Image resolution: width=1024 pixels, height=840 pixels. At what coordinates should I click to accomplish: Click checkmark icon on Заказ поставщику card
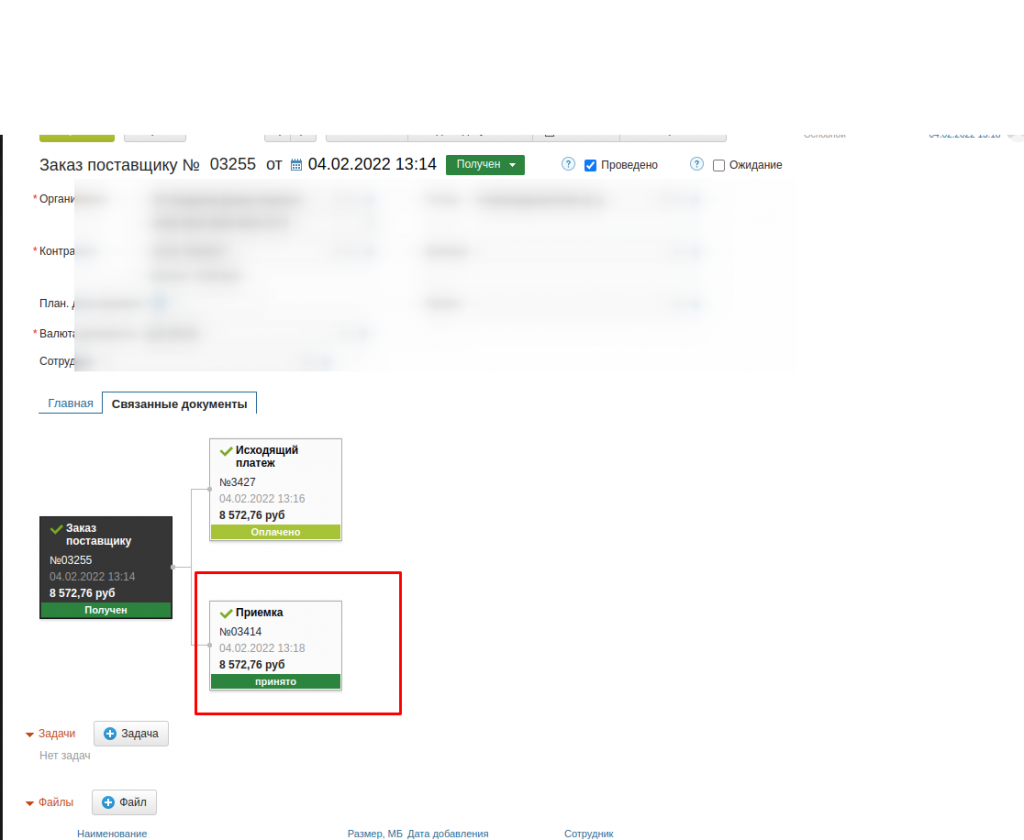click(57, 528)
